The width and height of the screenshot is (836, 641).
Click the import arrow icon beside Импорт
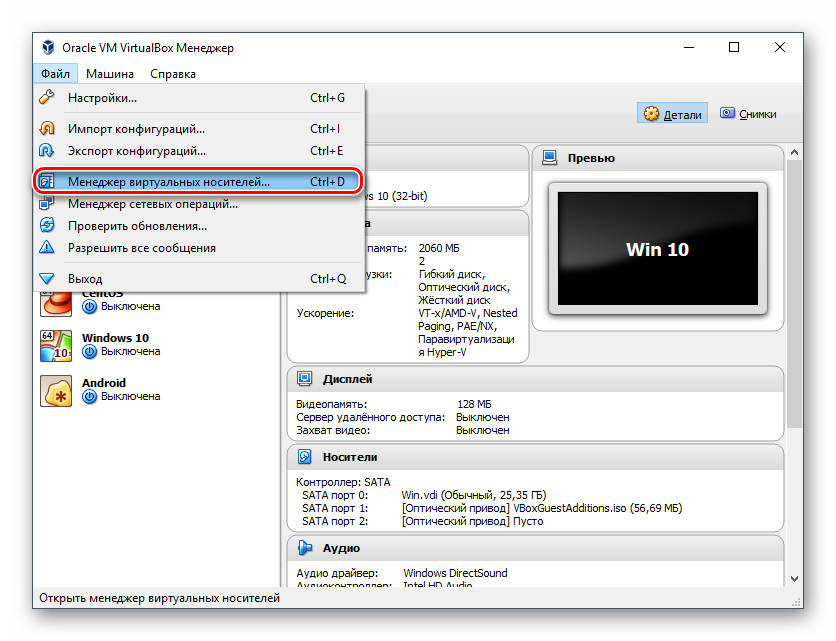pyautogui.click(x=47, y=129)
